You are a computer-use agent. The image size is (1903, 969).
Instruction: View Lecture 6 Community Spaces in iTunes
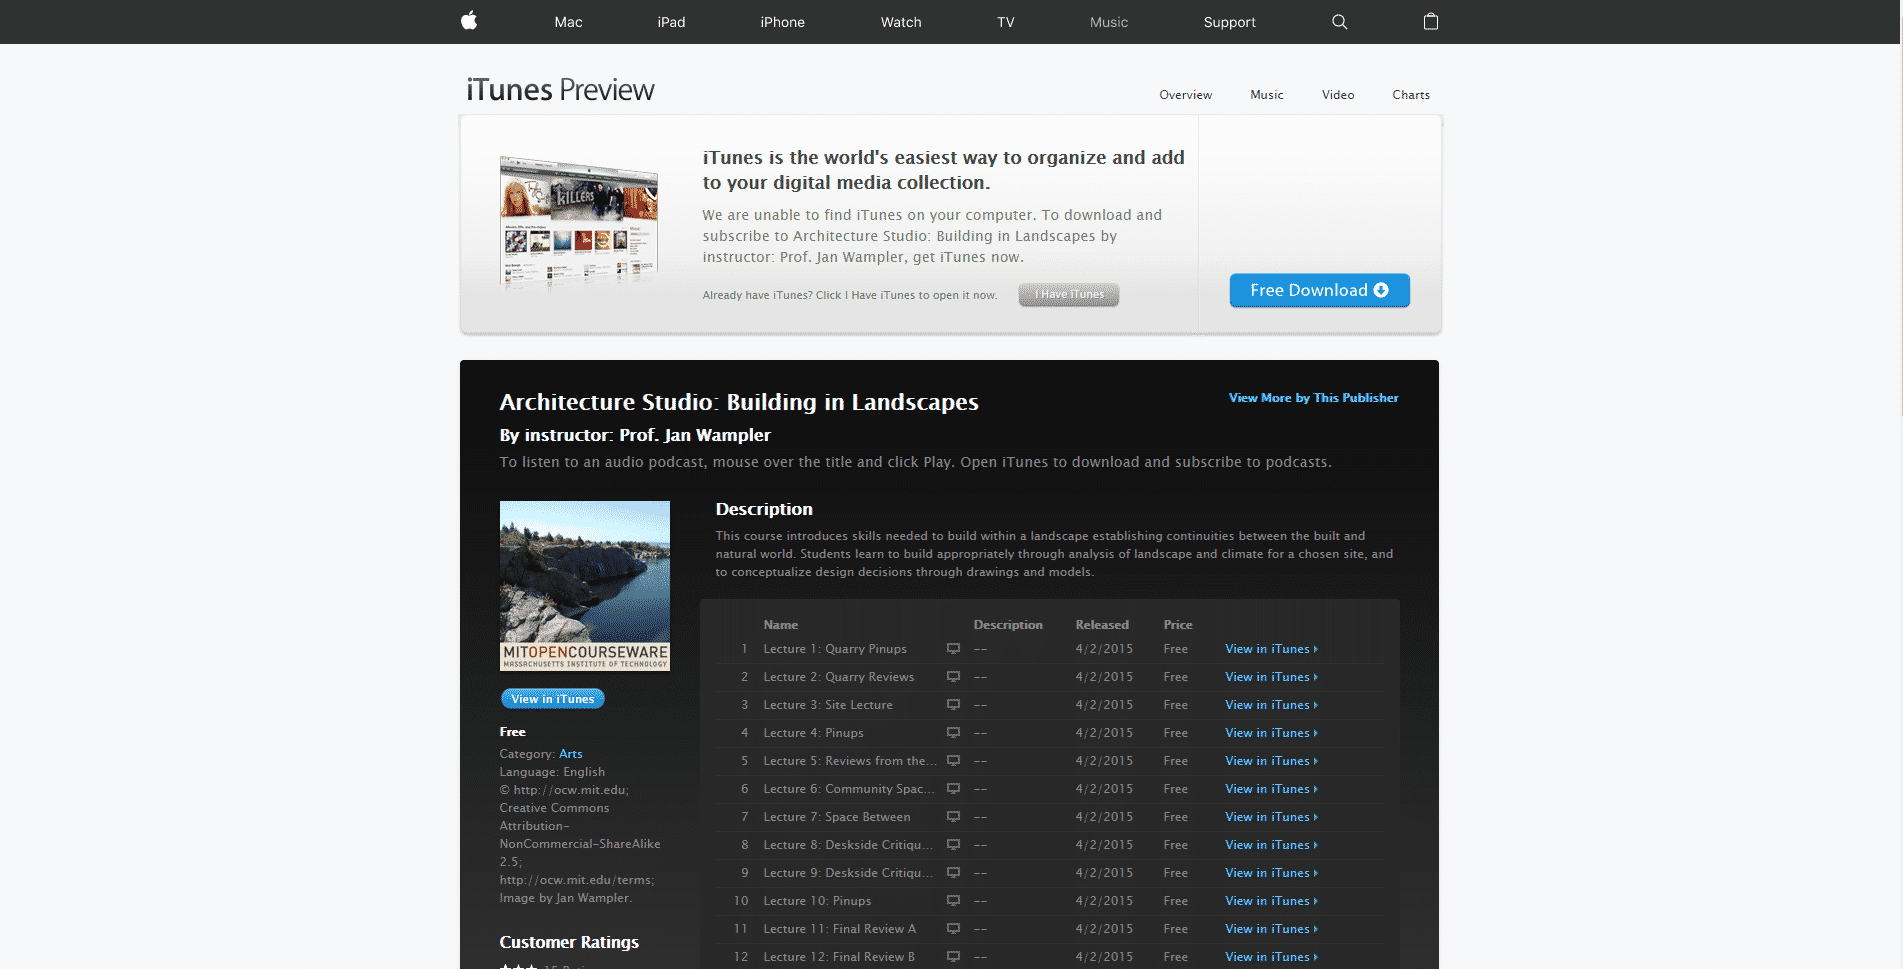[1271, 789]
